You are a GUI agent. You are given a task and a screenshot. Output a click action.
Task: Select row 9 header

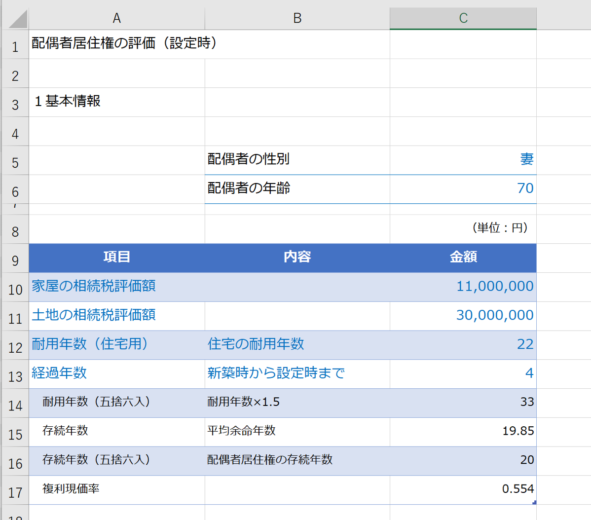click(15, 258)
